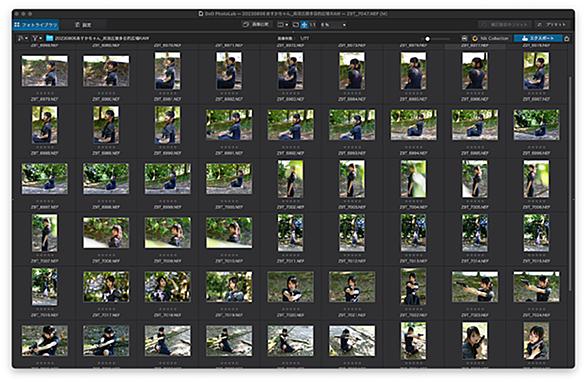Image resolution: width=586 pixels, height=382 pixels.
Task: Expand the zoom percentage dropdown
Action: click(x=344, y=25)
